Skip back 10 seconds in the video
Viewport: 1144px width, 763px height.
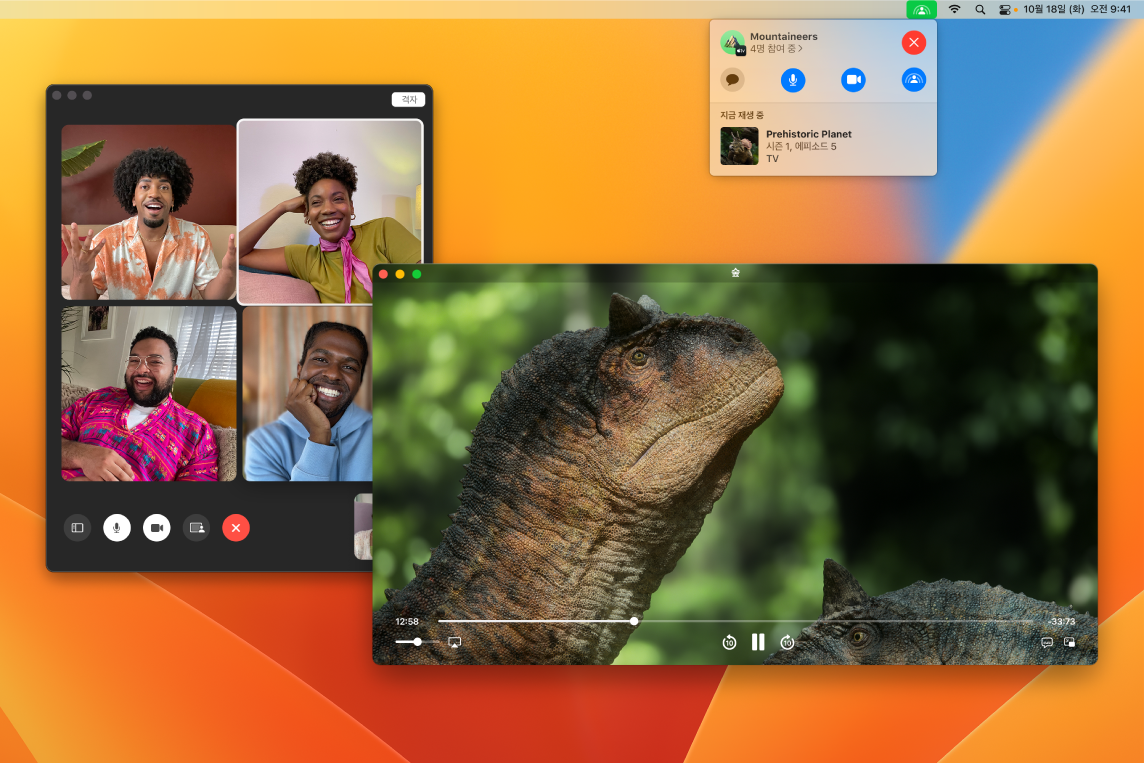click(x=728, y=642)
